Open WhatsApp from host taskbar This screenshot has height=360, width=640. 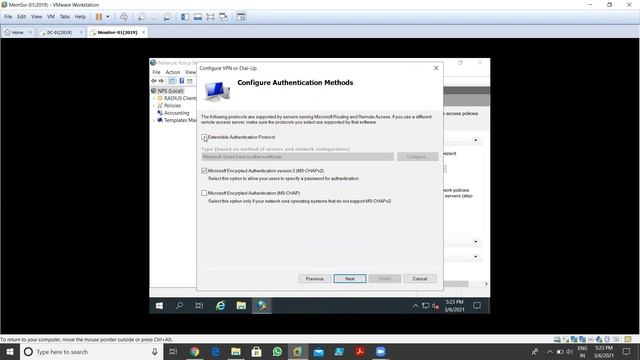277,351
